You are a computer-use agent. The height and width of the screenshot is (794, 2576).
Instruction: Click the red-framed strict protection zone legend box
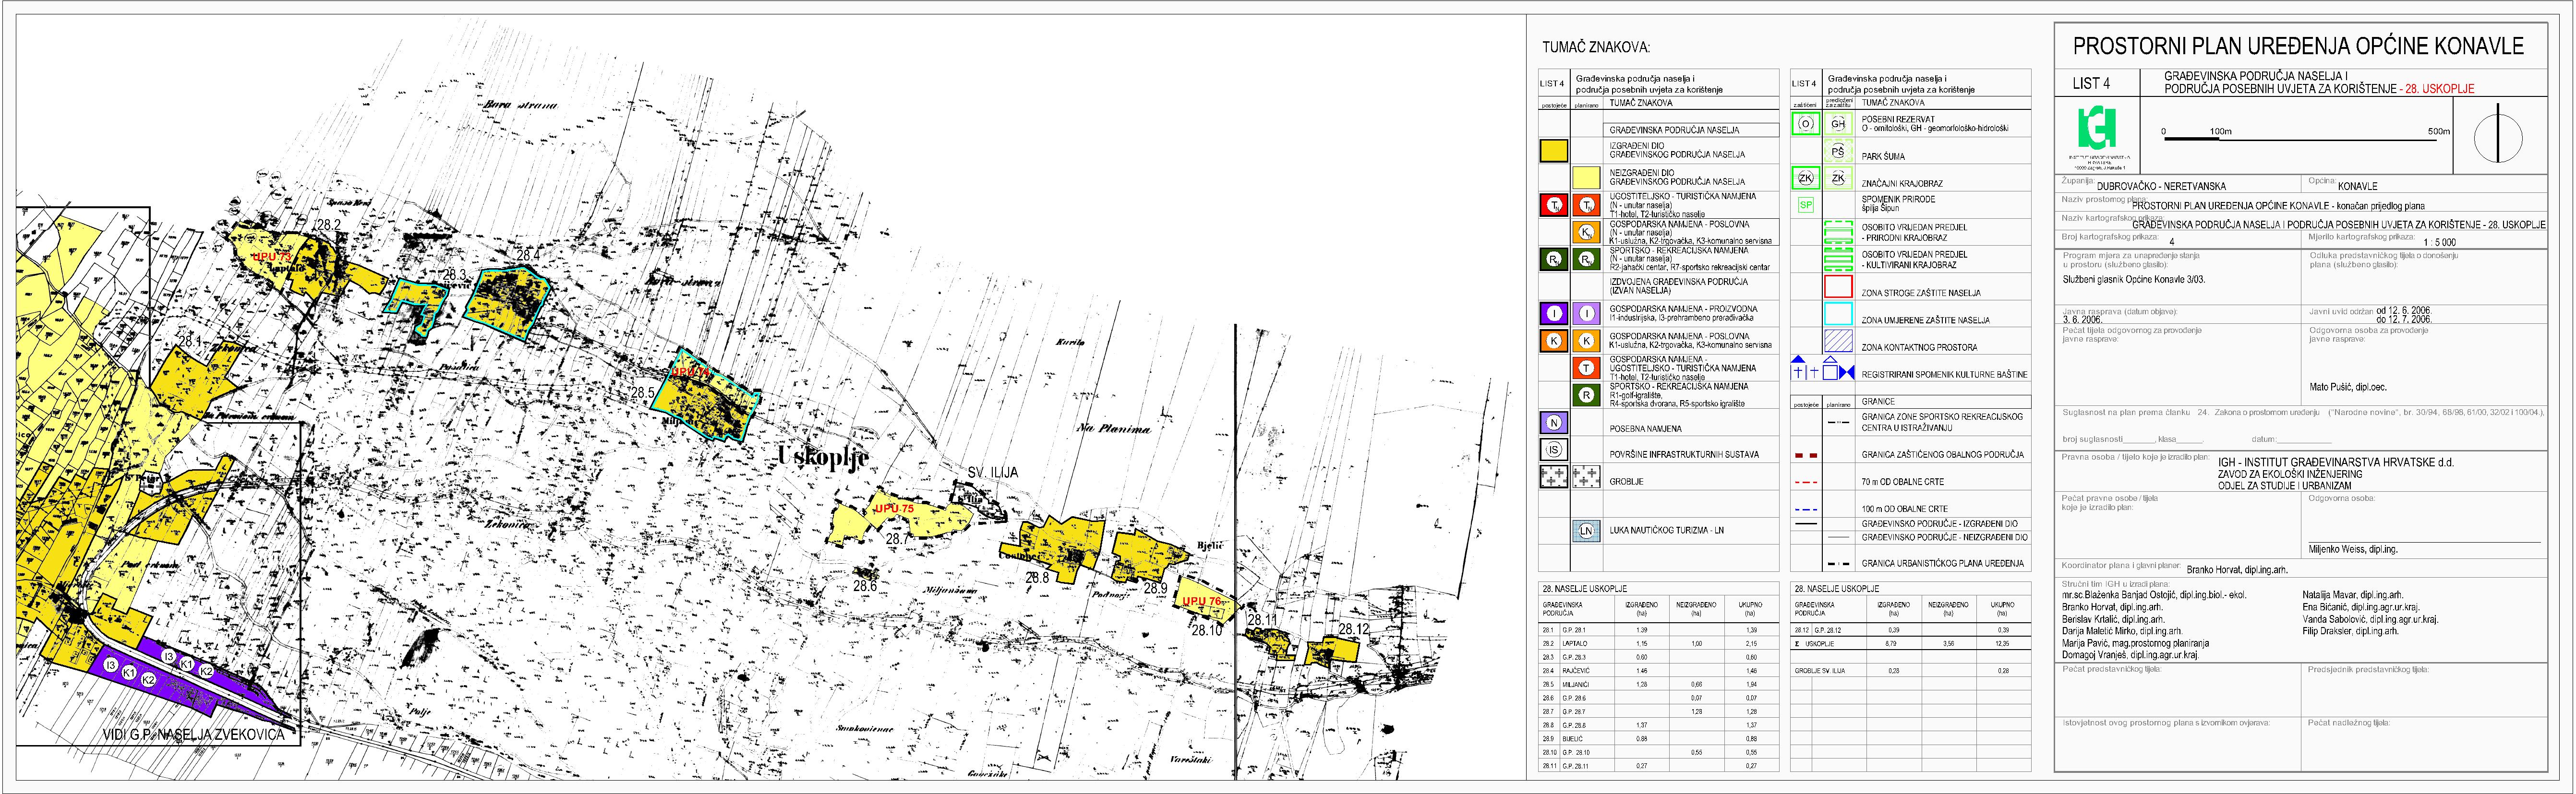click(1838, 286)
